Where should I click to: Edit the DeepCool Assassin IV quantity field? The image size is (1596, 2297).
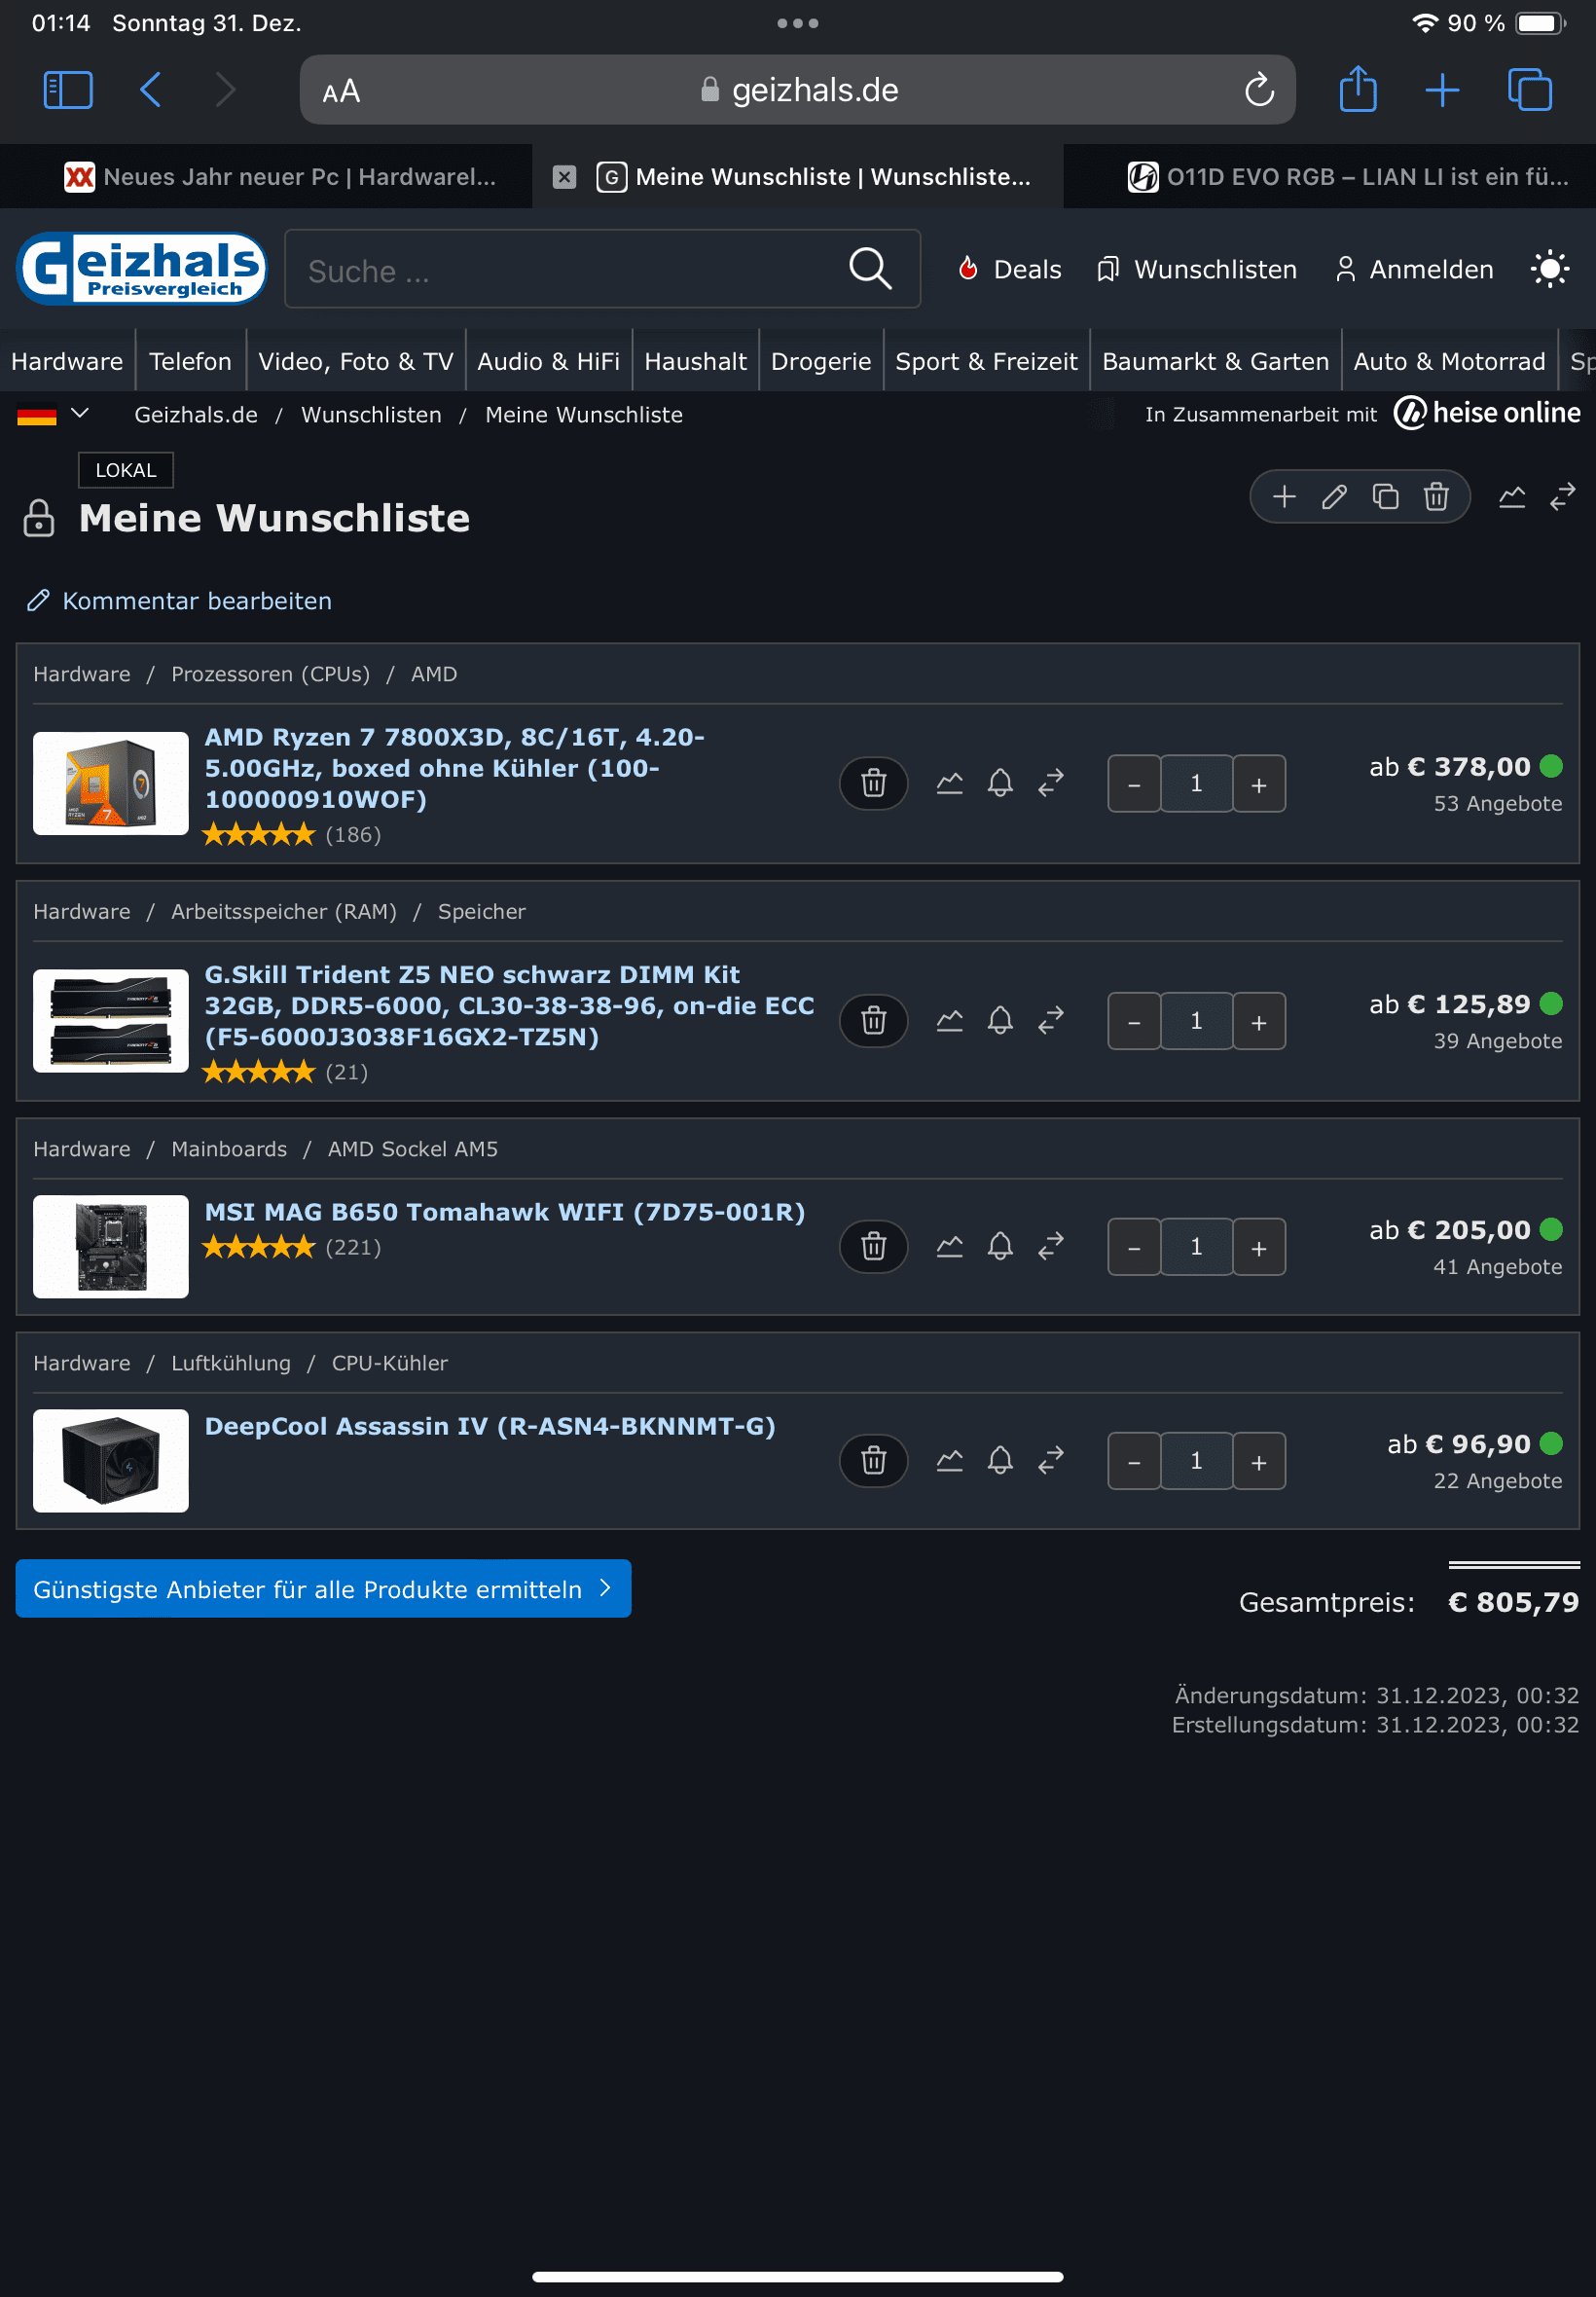point(1196,1461)
